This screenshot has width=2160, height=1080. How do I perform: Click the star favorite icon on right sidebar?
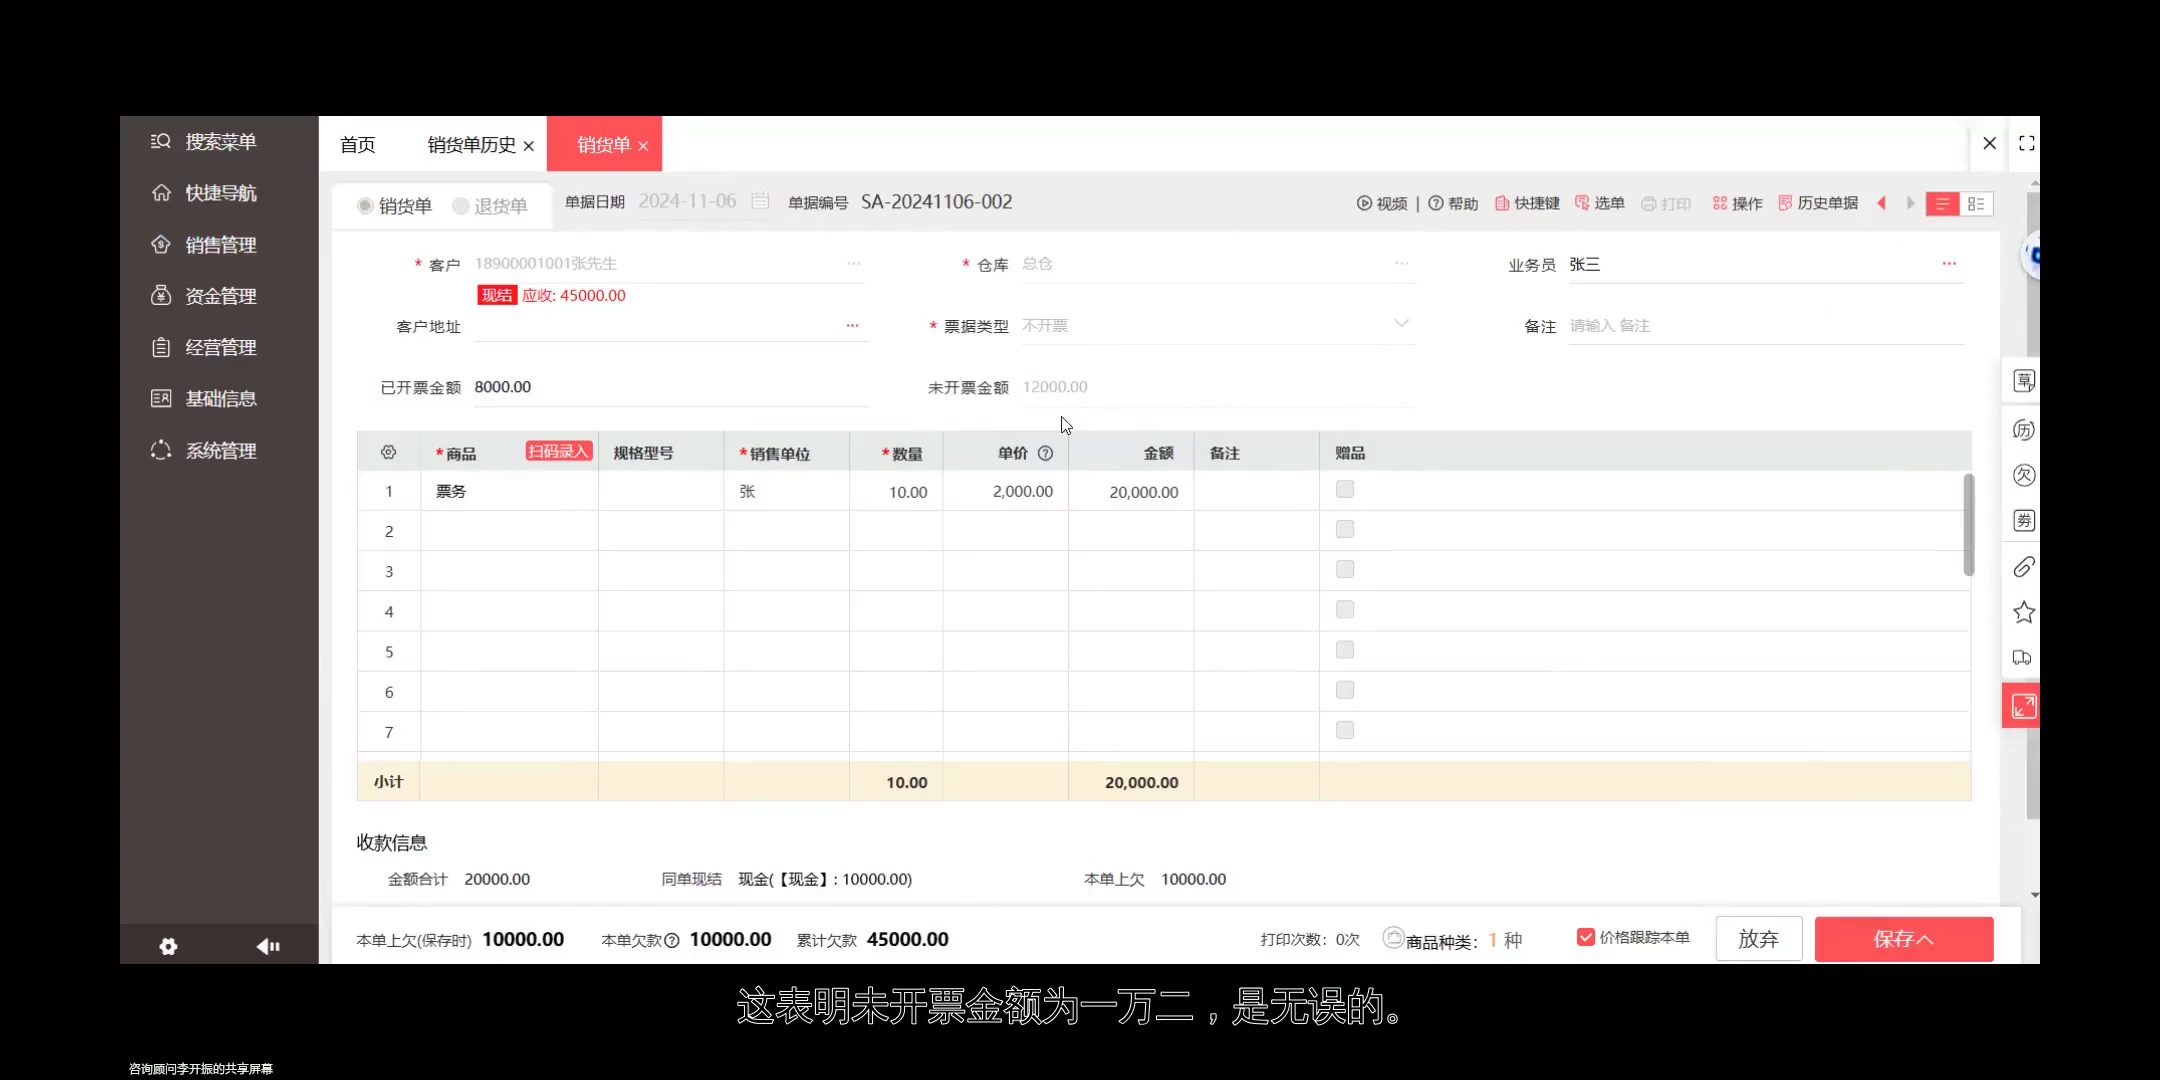(x=2024, y=611)
